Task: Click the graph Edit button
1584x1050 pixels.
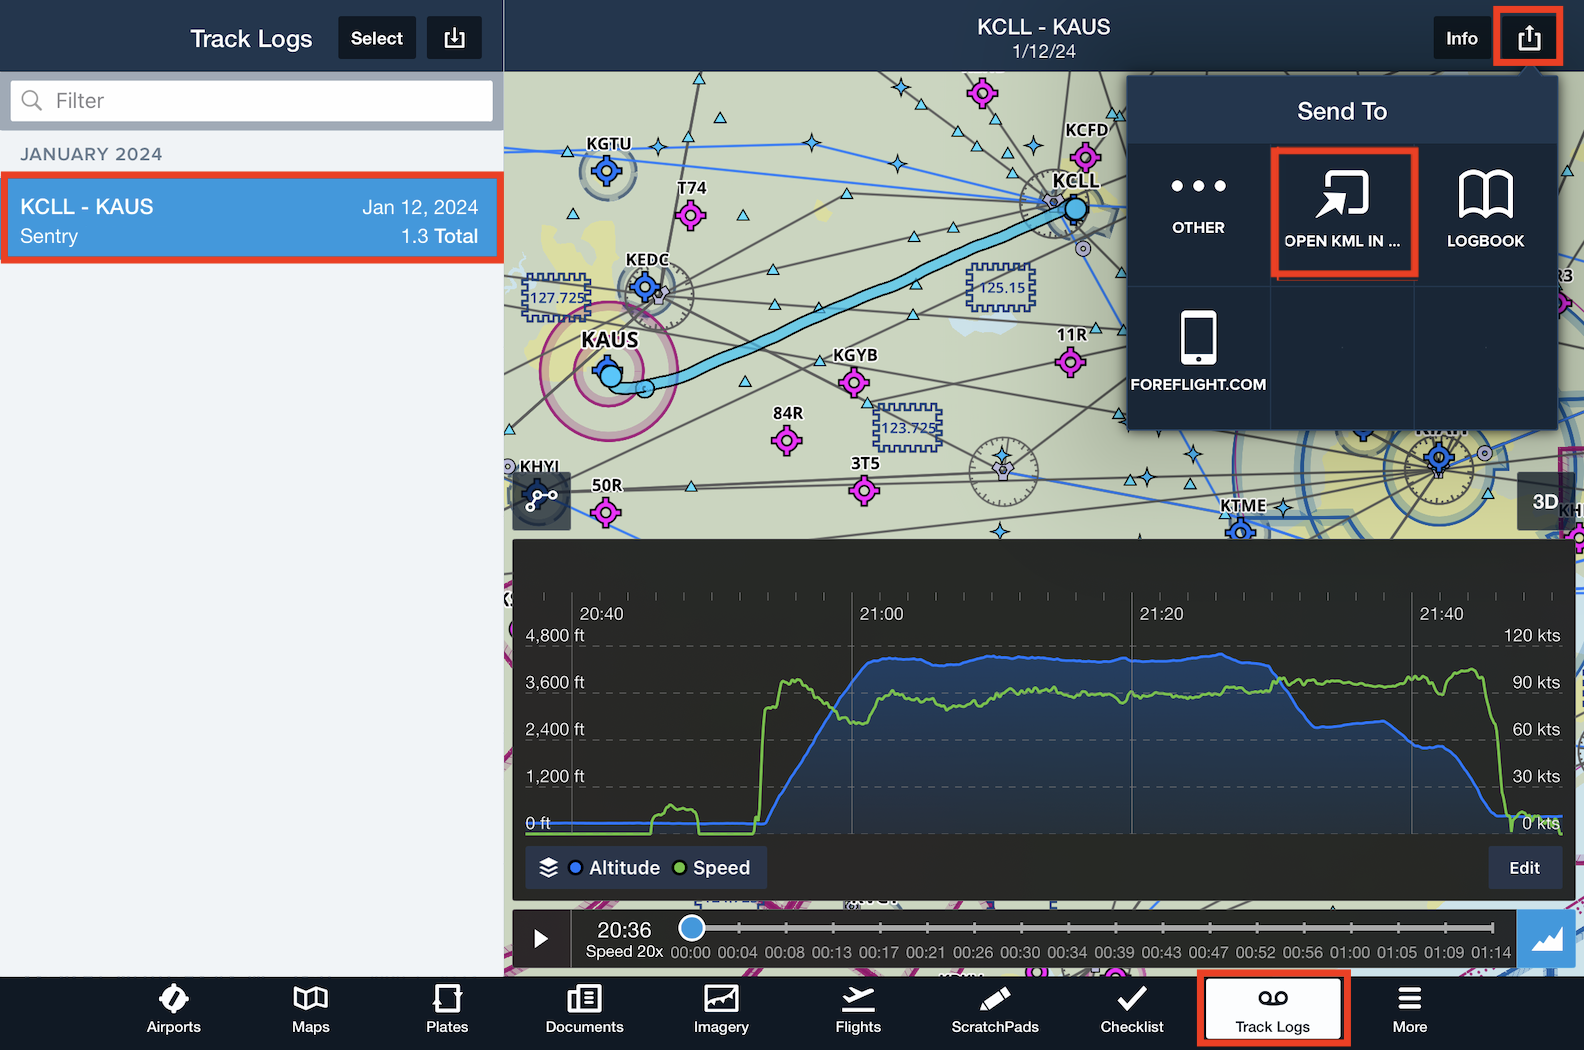Action: [1524, 867]
